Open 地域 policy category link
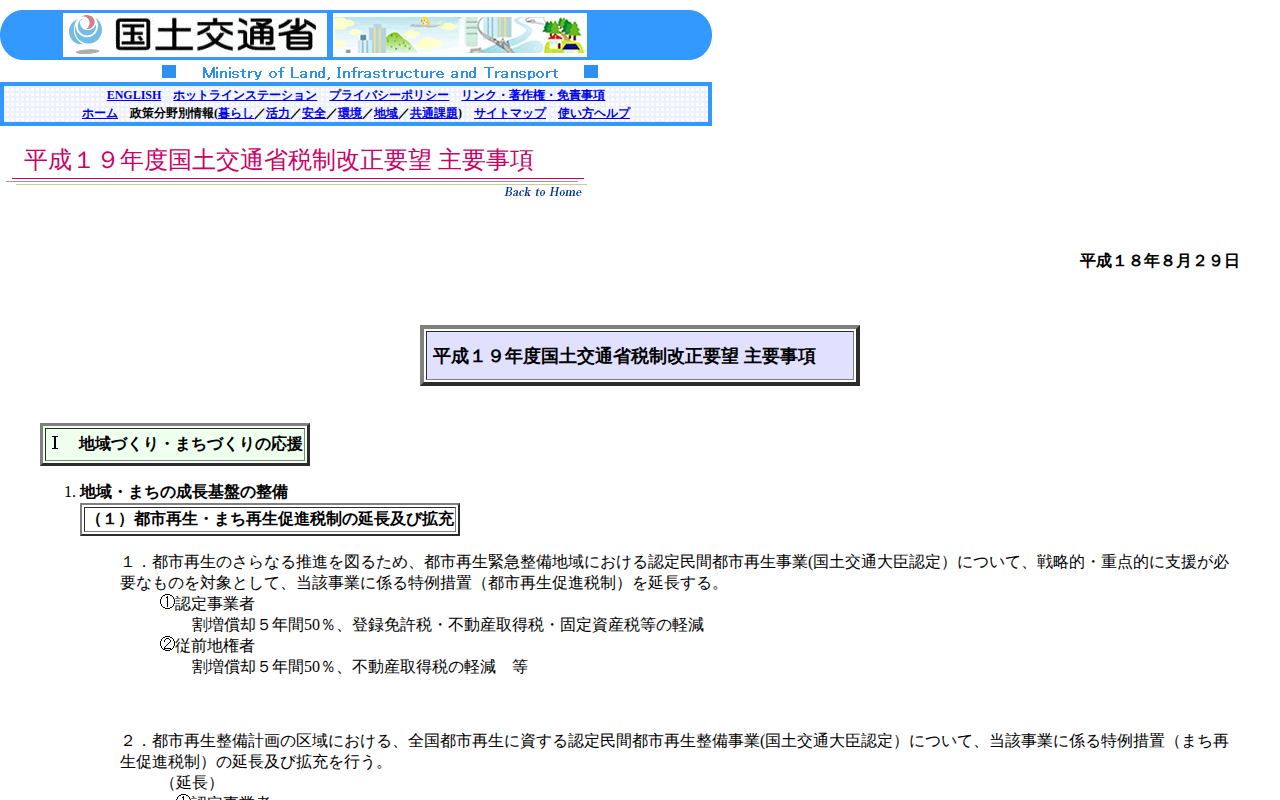This screenshot has width=1280, height=800. click(386, 113)
